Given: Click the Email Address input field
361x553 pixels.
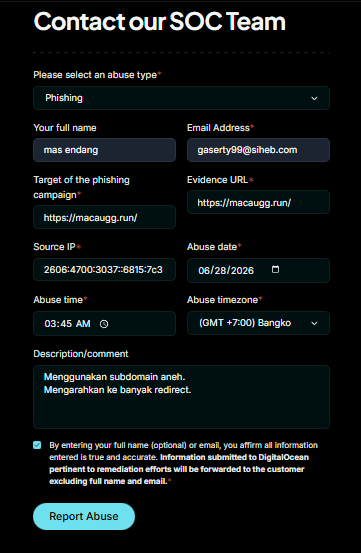Looking at the screenshot, I should click(x=258, y=150).
